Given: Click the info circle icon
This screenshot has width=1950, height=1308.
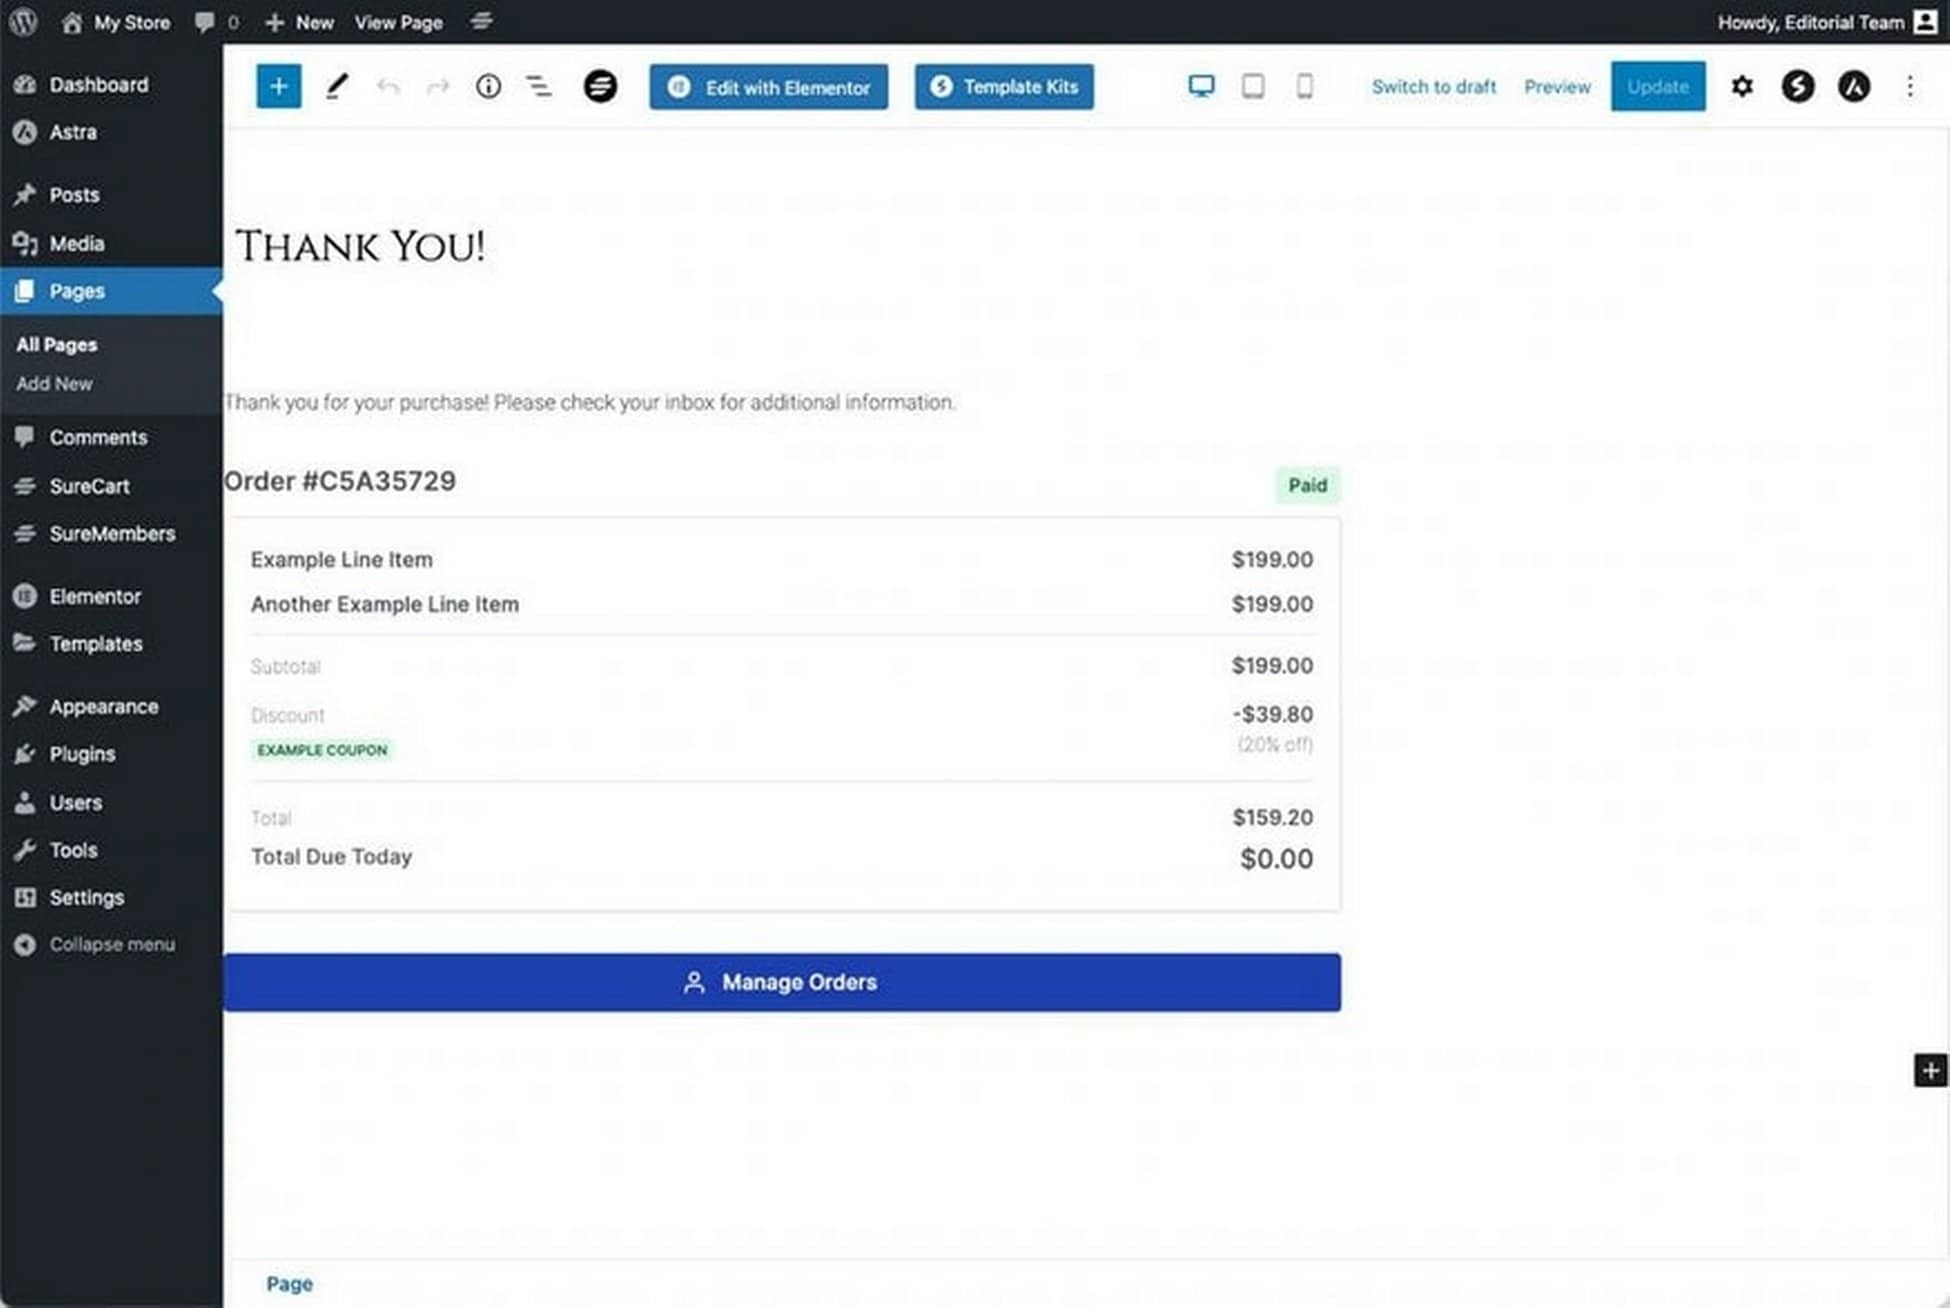Looking at the screenshot, I should pyautogui.click(x=488, y=86).
